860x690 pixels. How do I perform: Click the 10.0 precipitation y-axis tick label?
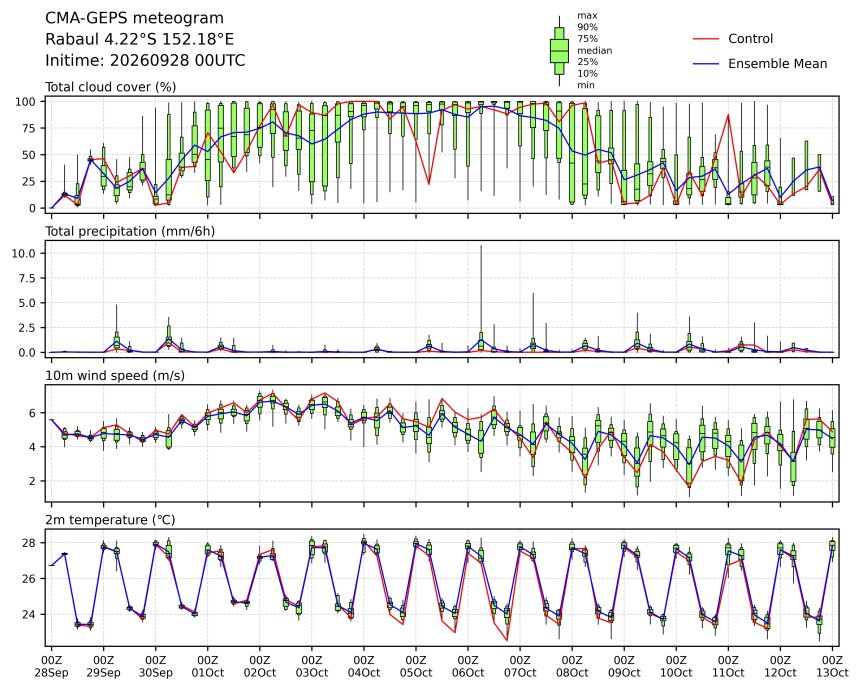(24, 253)
